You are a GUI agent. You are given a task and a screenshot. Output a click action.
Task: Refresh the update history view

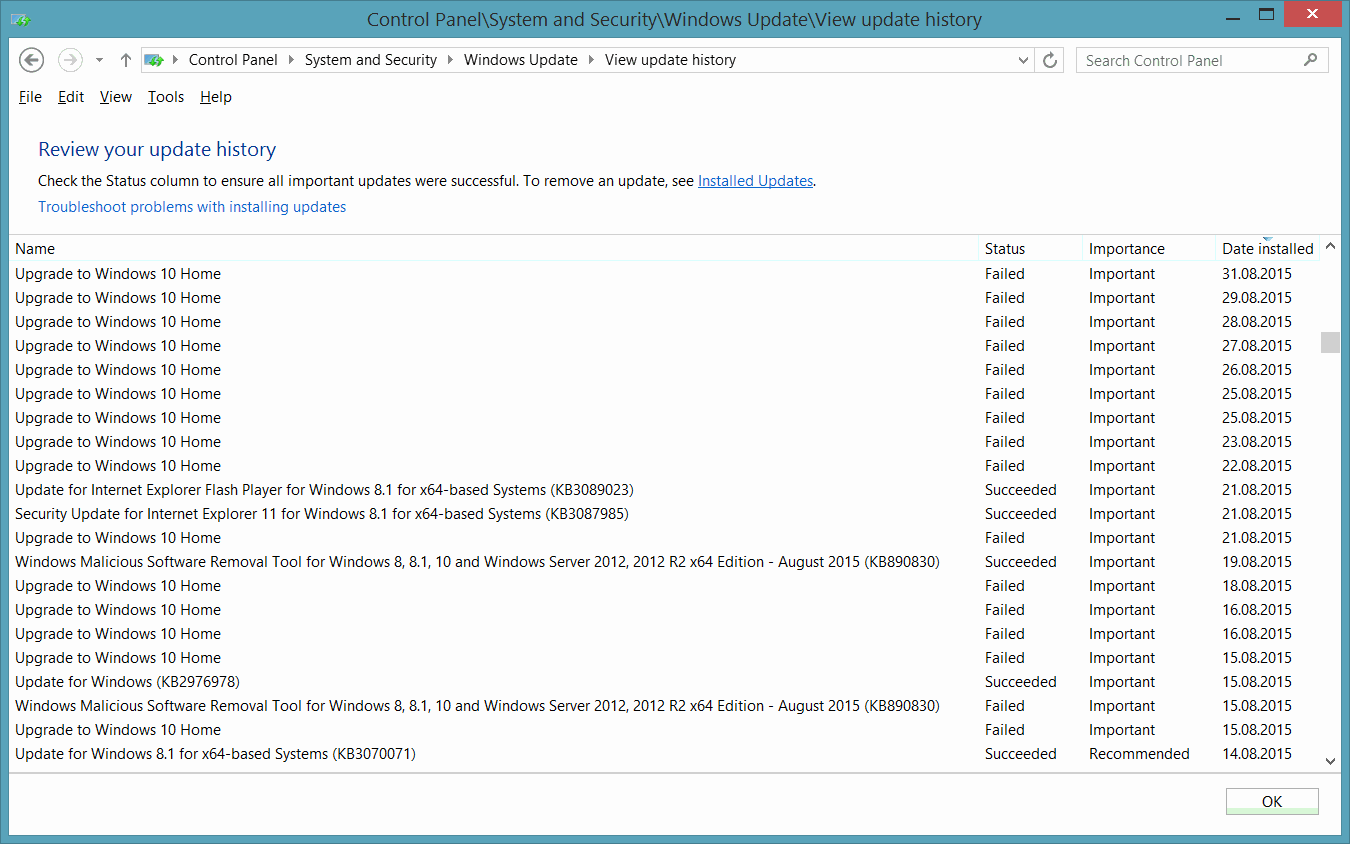point(1050,60)
